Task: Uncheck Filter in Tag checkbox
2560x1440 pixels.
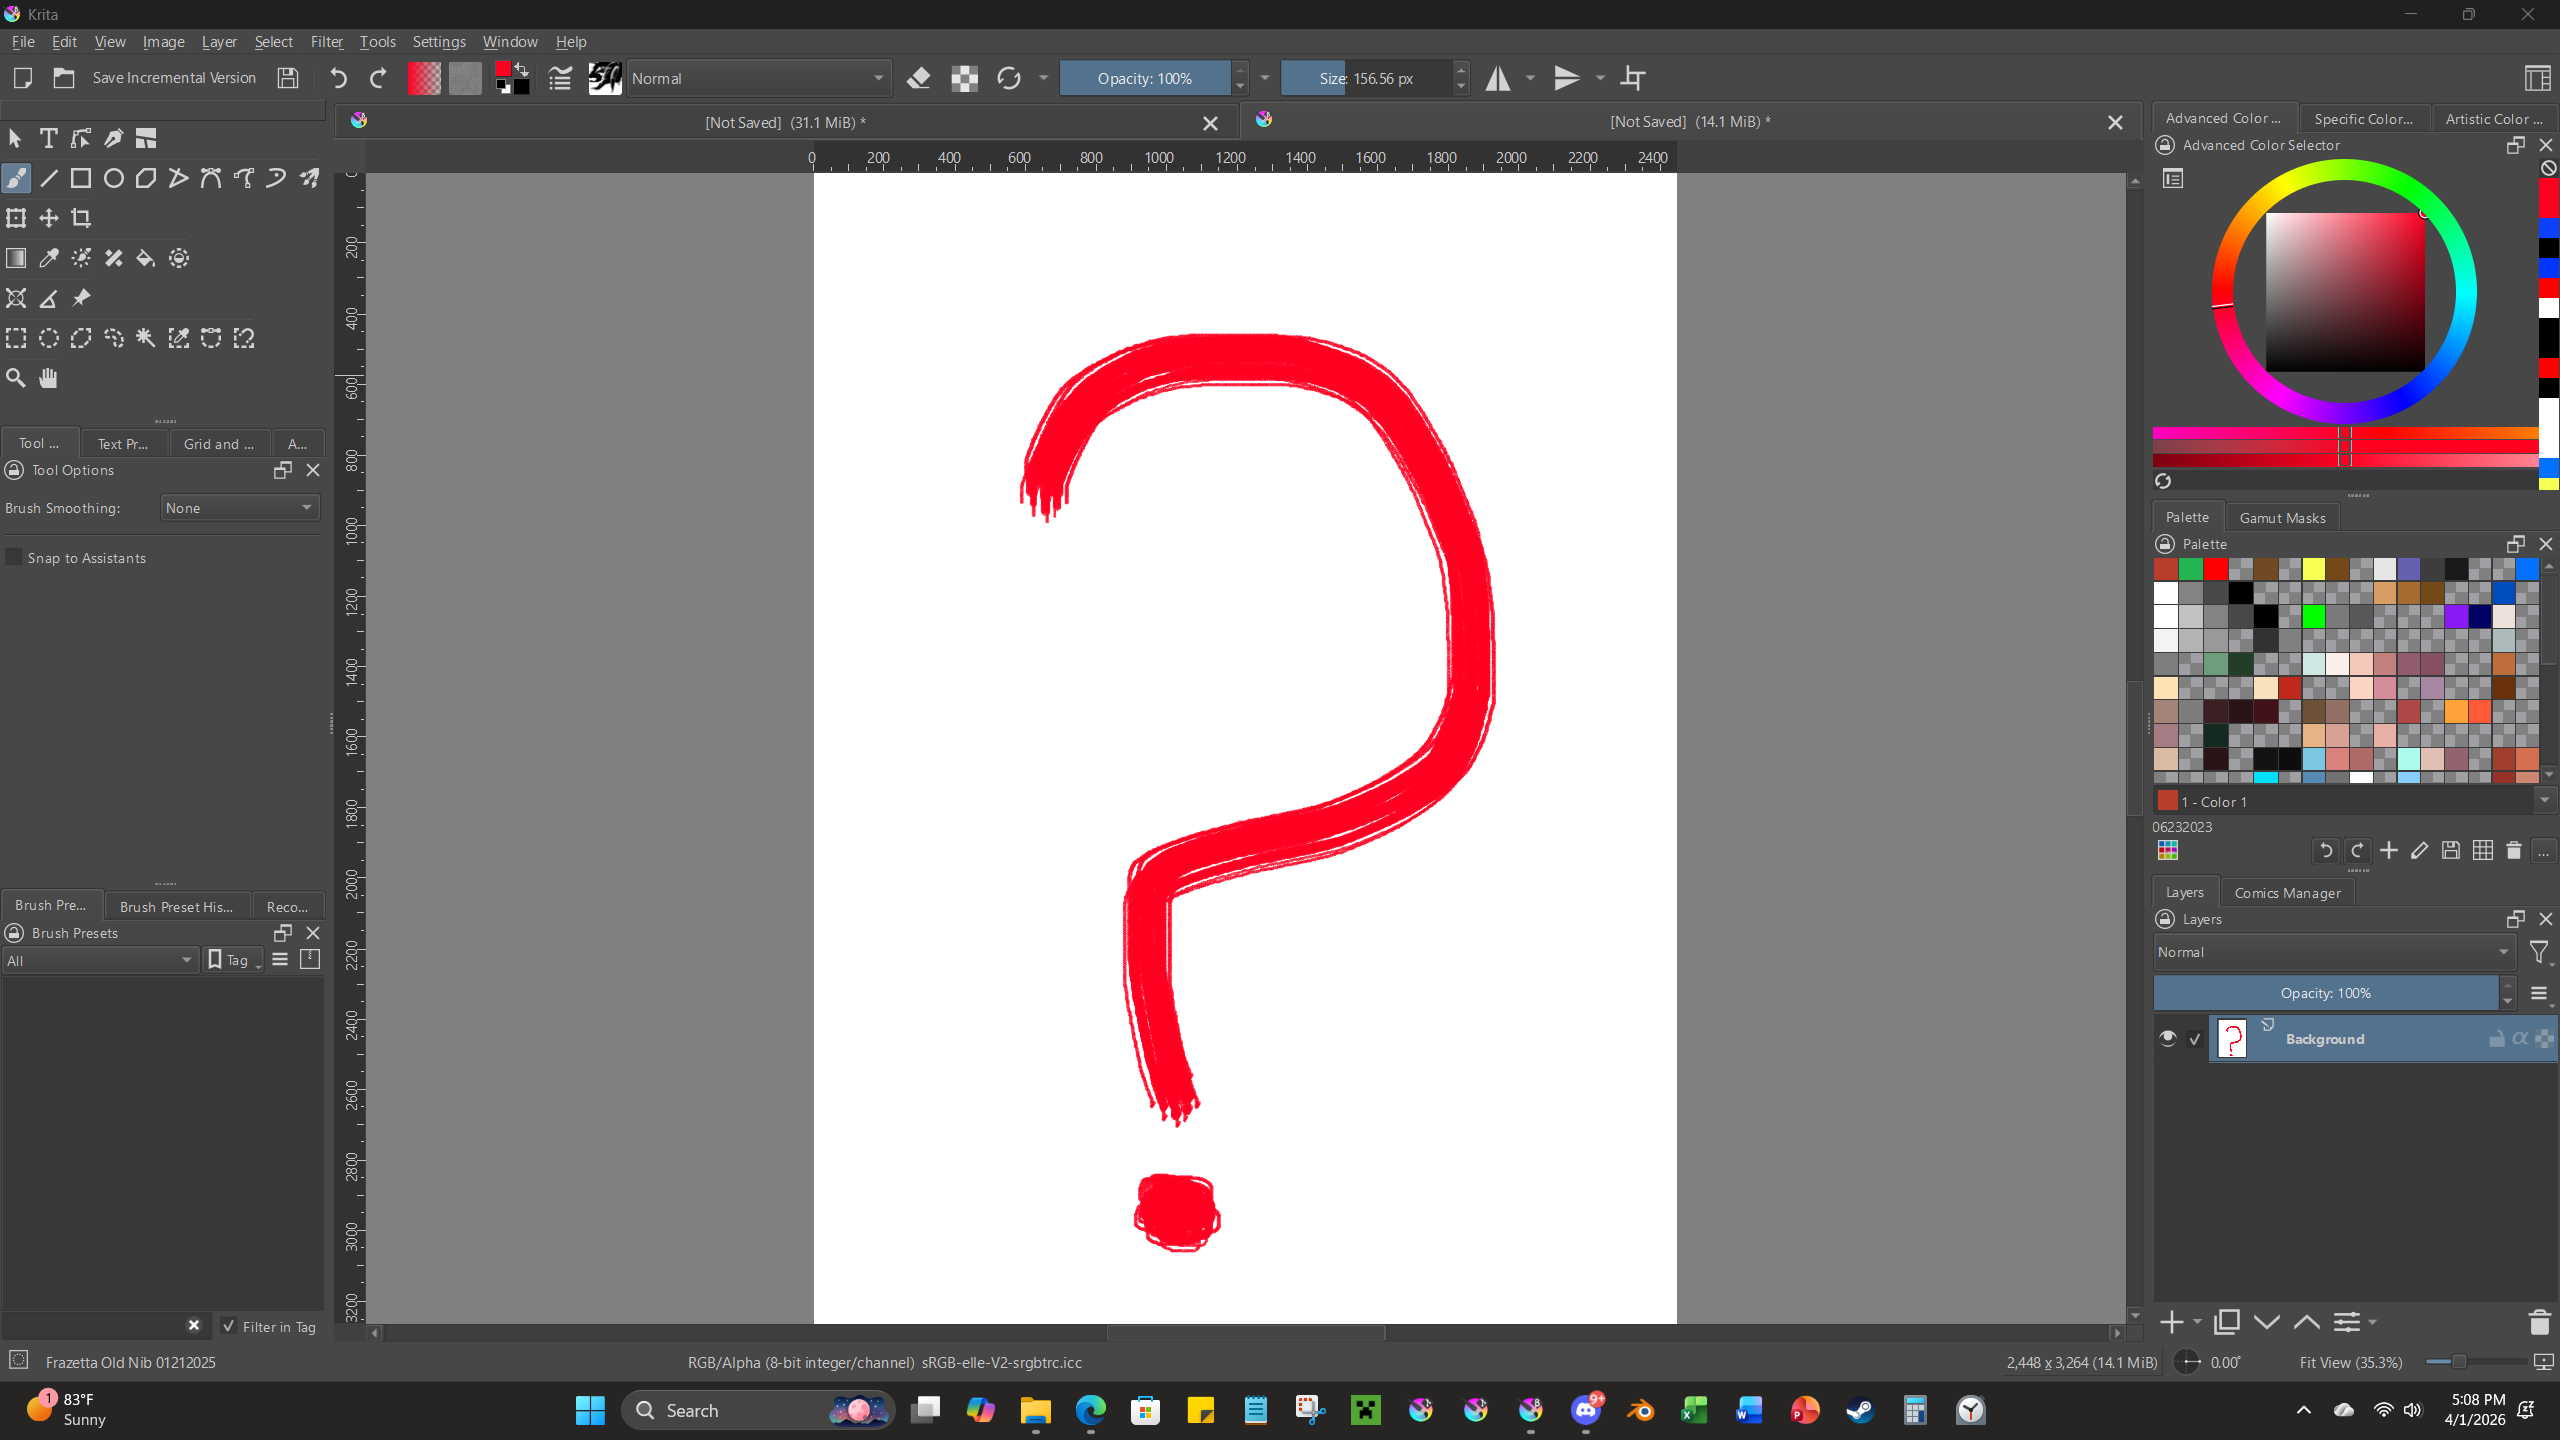Action: pyautogui.click(x=229, y=1326)
